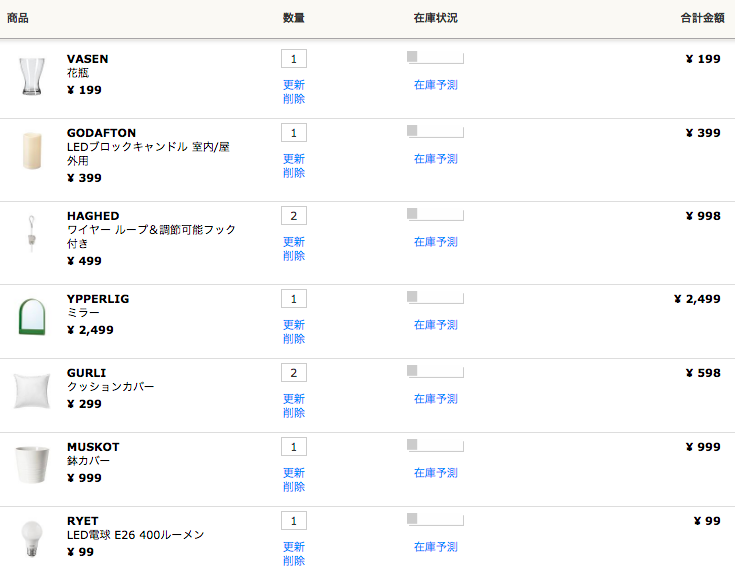This screenshot has height=578, width=741.
Task: Delete the YPPERLIG mirror via 削除
Action: tap(293, 339)
